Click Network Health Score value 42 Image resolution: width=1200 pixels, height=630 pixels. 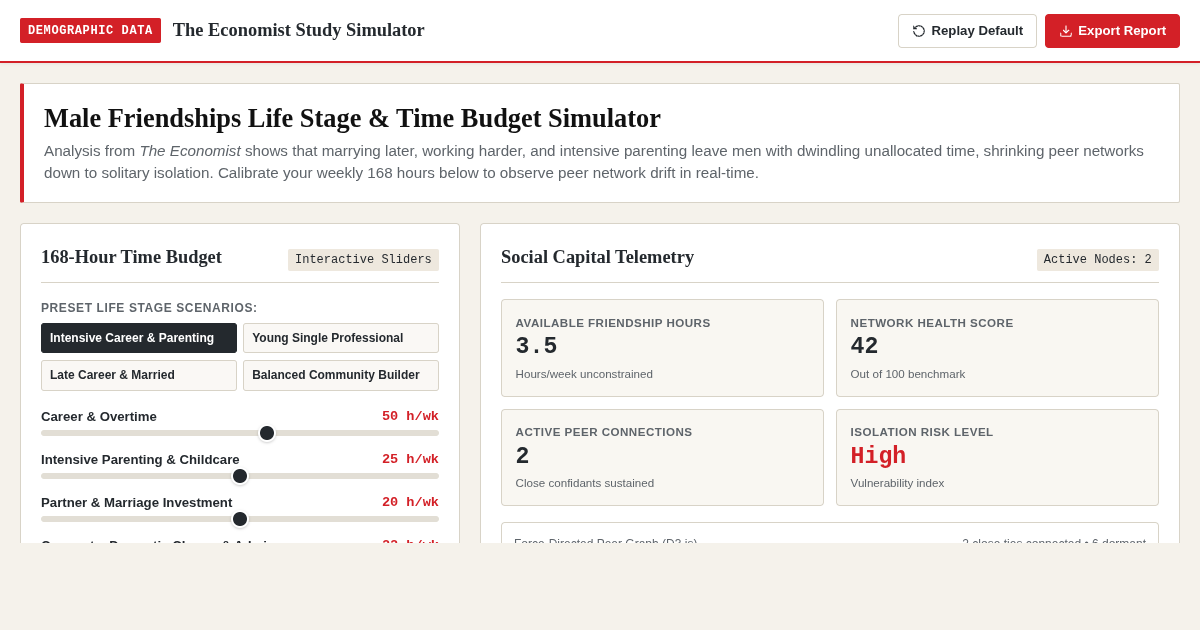(x=864, y=346)
